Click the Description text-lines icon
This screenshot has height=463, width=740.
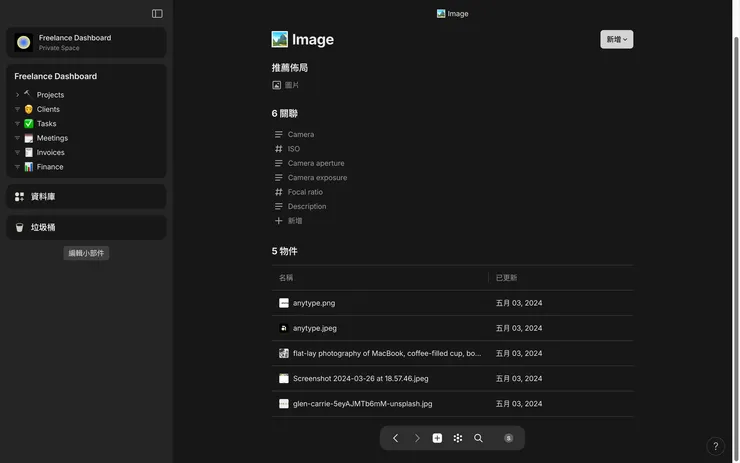pos(278,206)
